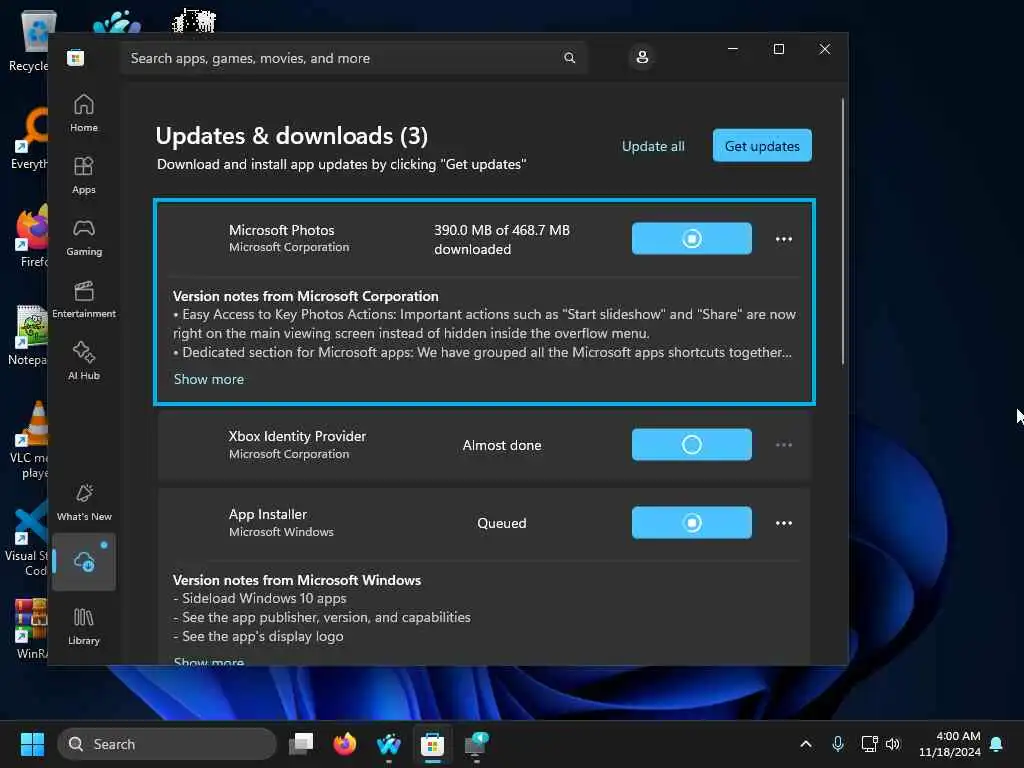1024x768 pixels.
Task: Open the monitor app icon in taskbar
Action: tap(476, 744)
